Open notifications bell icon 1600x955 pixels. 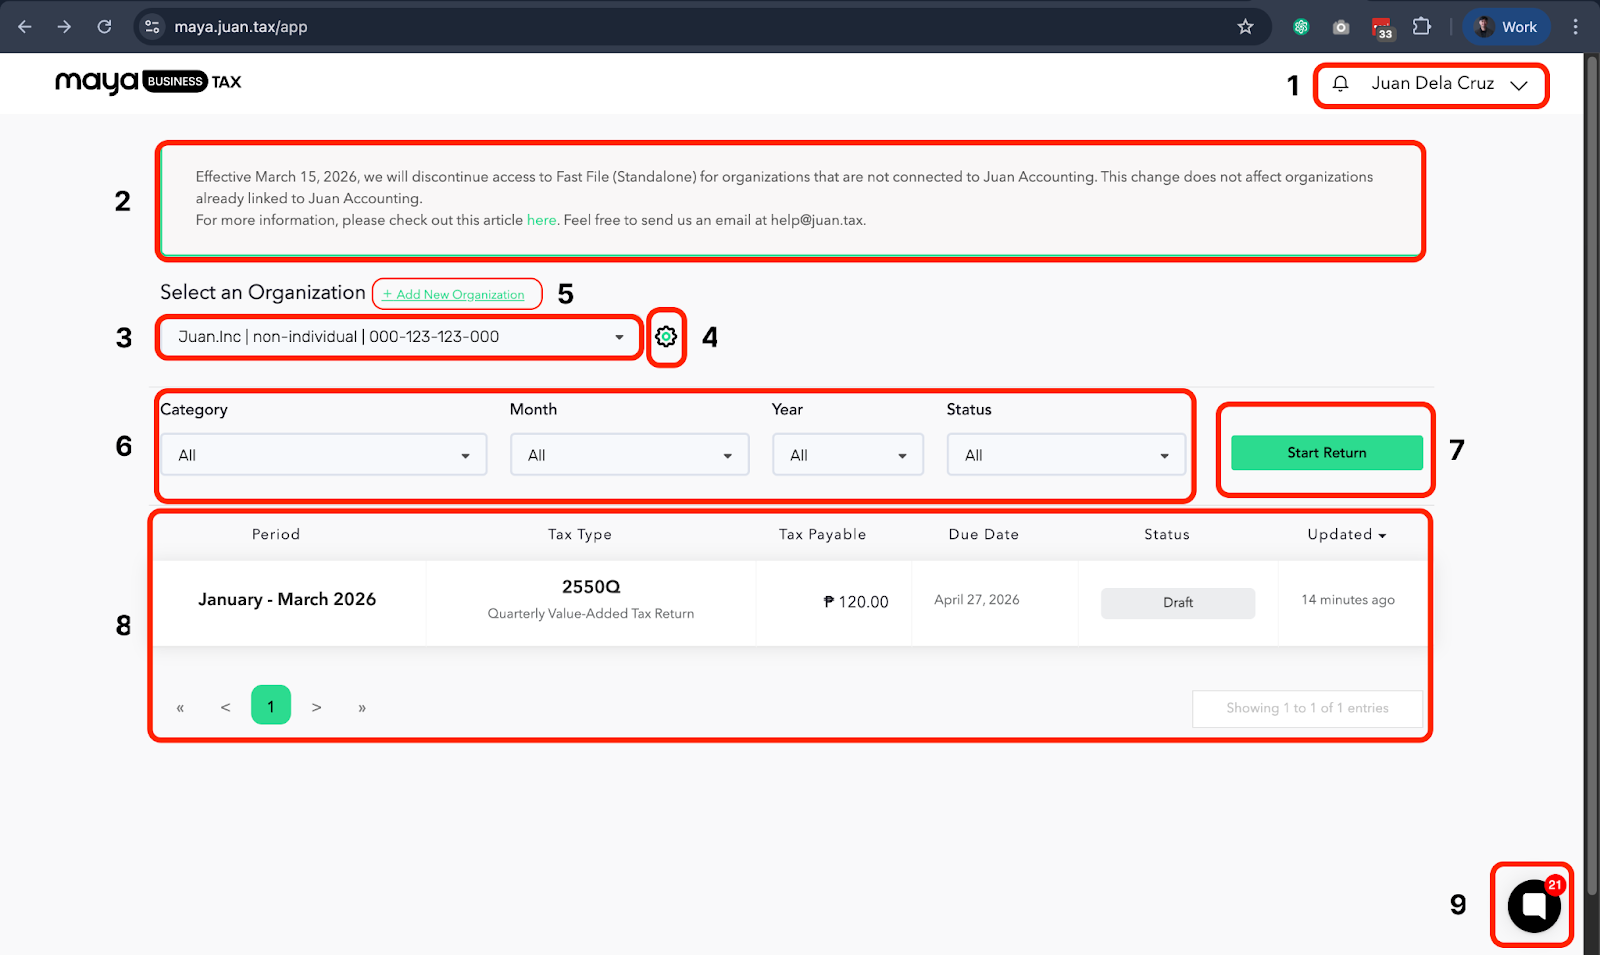(x=1341, y=83)
